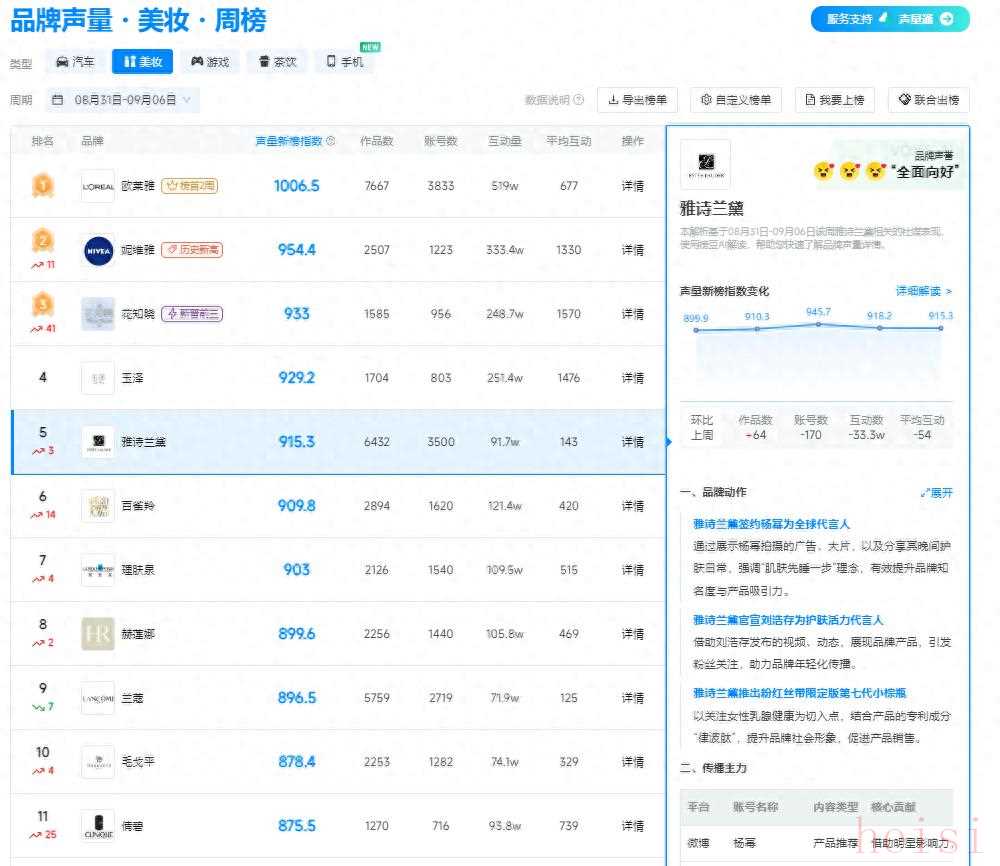Open 详情 for 理肤泉 row

[x=632, y=570]
